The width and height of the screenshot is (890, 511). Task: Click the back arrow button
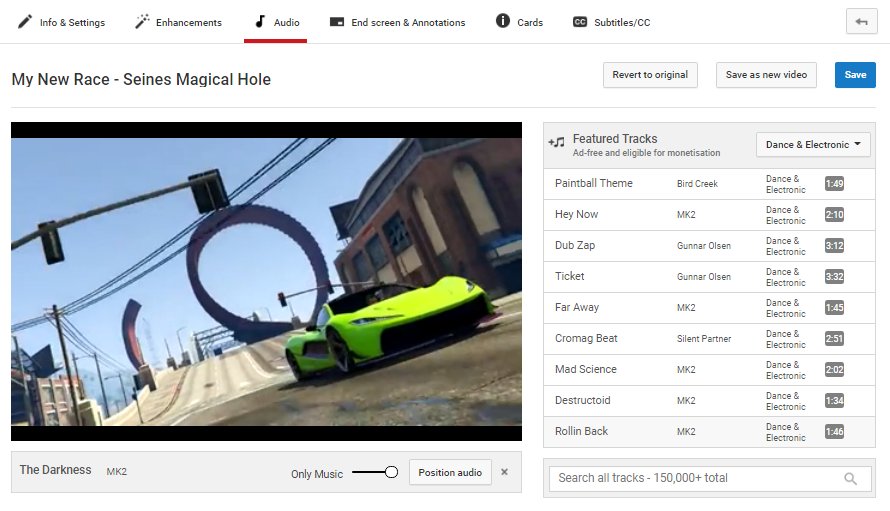coord(862,22)
